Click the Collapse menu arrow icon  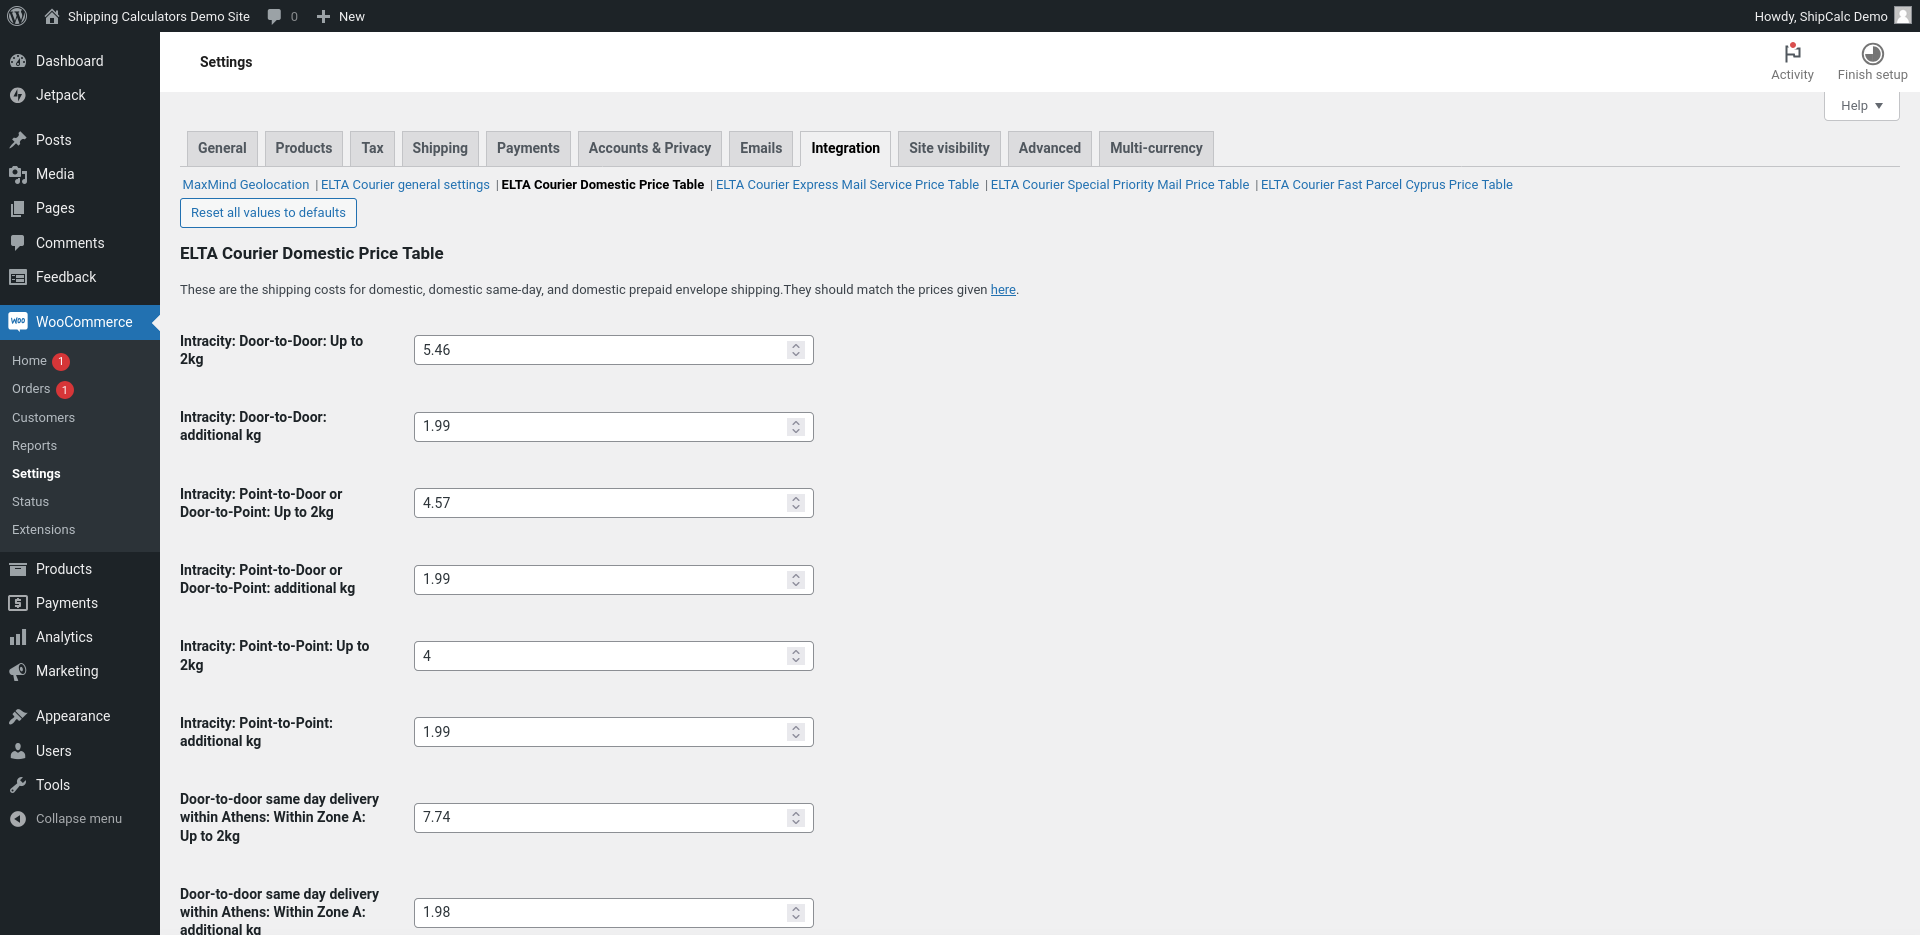click(17, 818)
